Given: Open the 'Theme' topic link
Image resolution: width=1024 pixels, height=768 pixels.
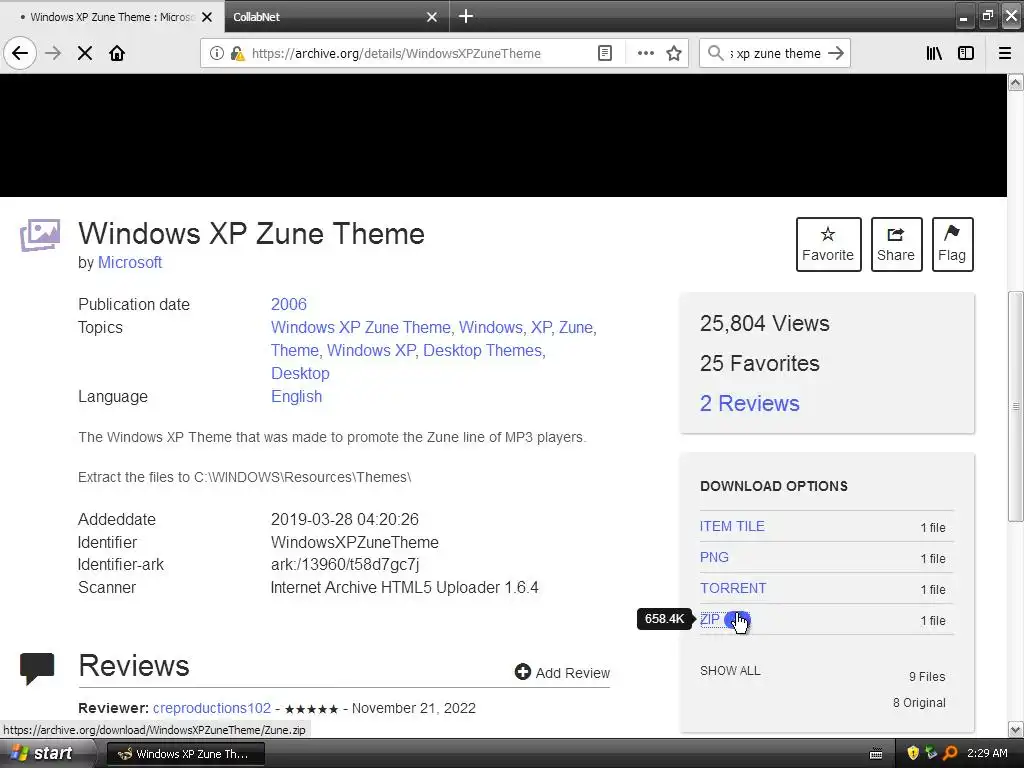Looking at the screenshot, I should (295, 350).
